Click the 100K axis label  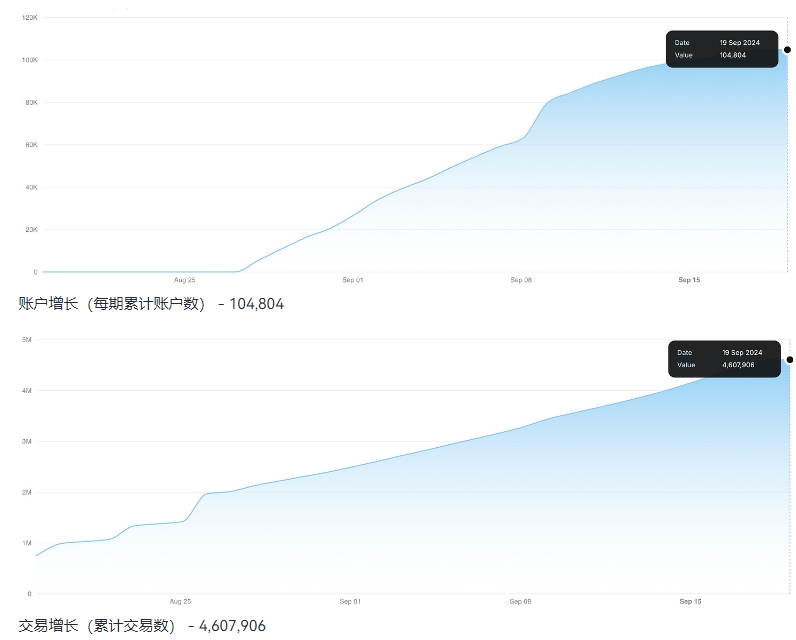coord(29,60)
